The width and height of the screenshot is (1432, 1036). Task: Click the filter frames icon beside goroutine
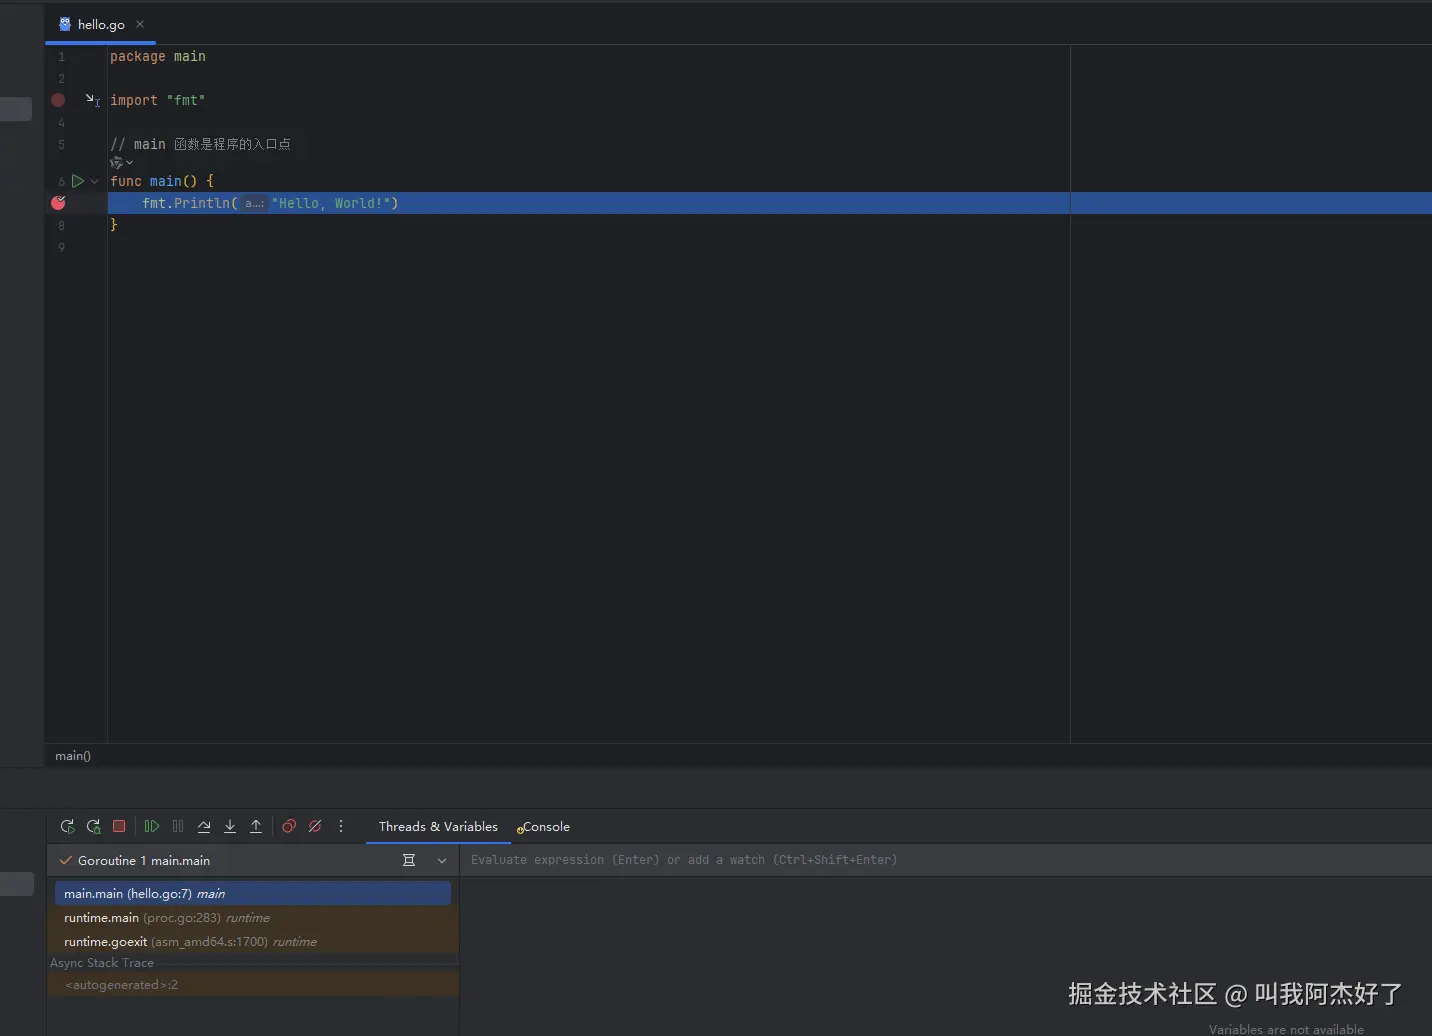pyautogui.click(x=409, y=860)
